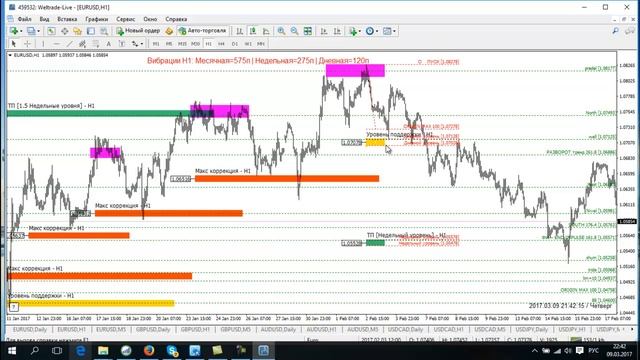The image size is (640, 360).
Task: Select the text label tool
Action: point(122,44)
